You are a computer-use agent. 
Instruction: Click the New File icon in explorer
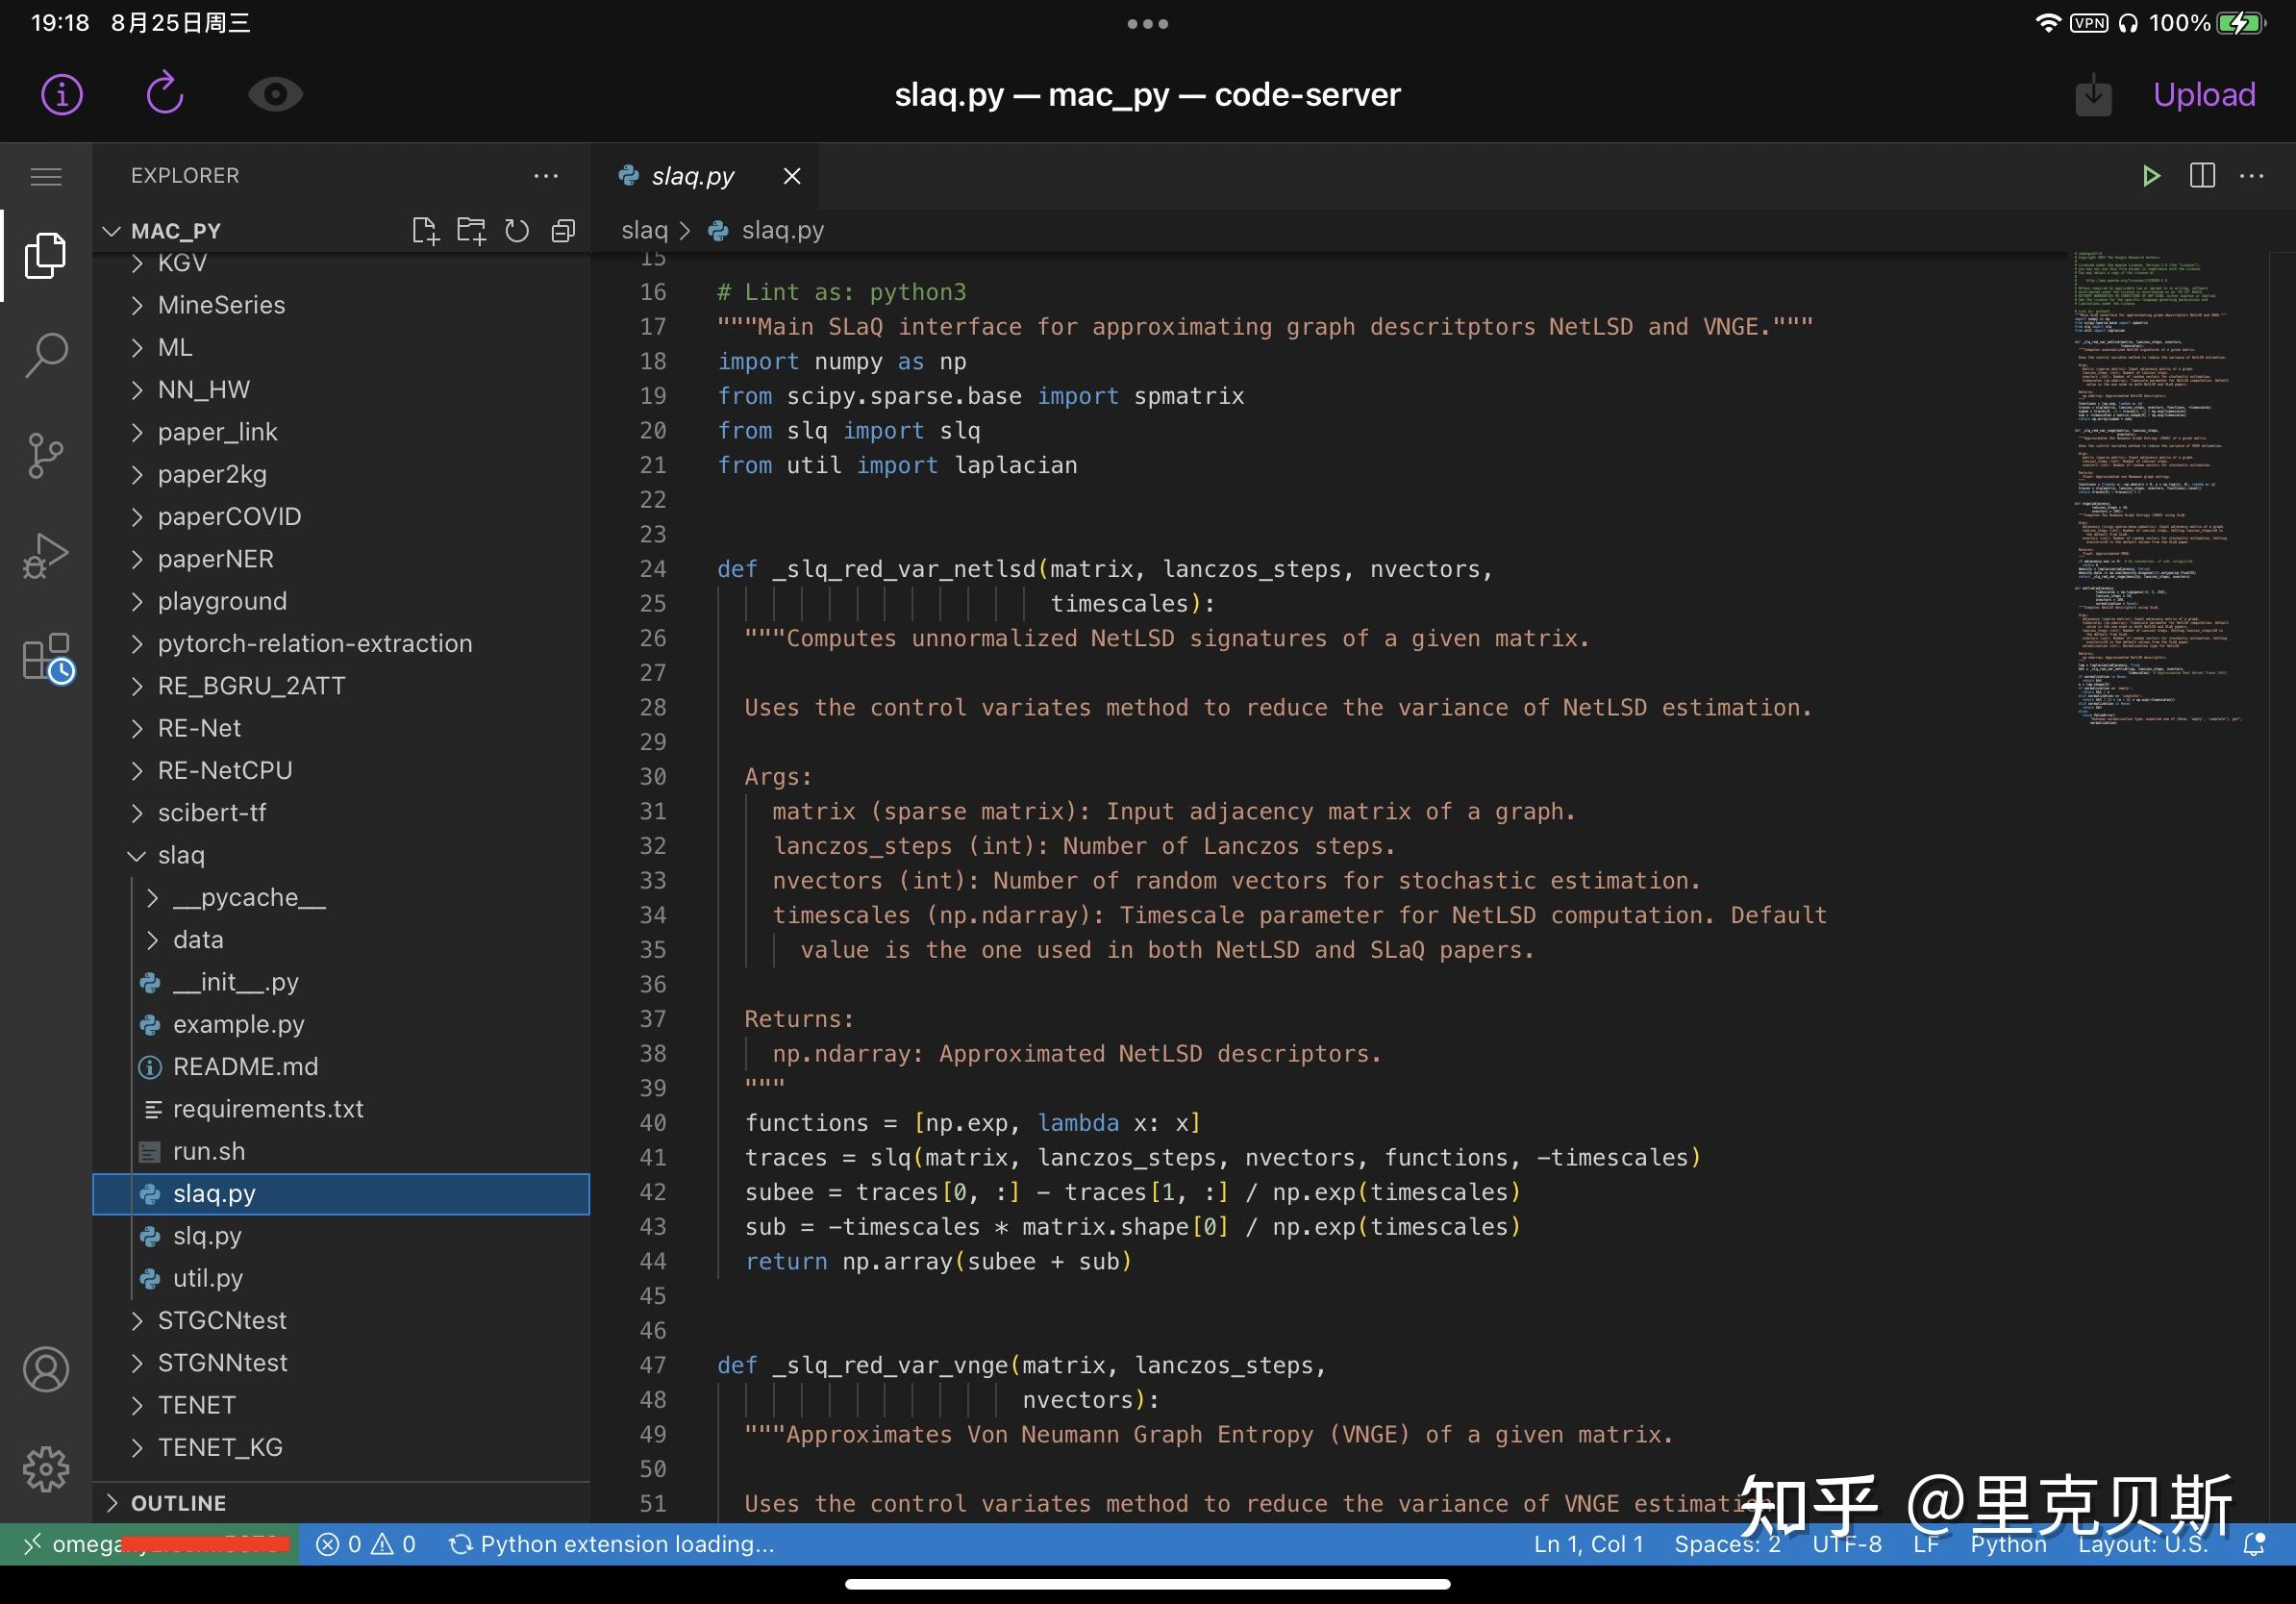point(425,231)
